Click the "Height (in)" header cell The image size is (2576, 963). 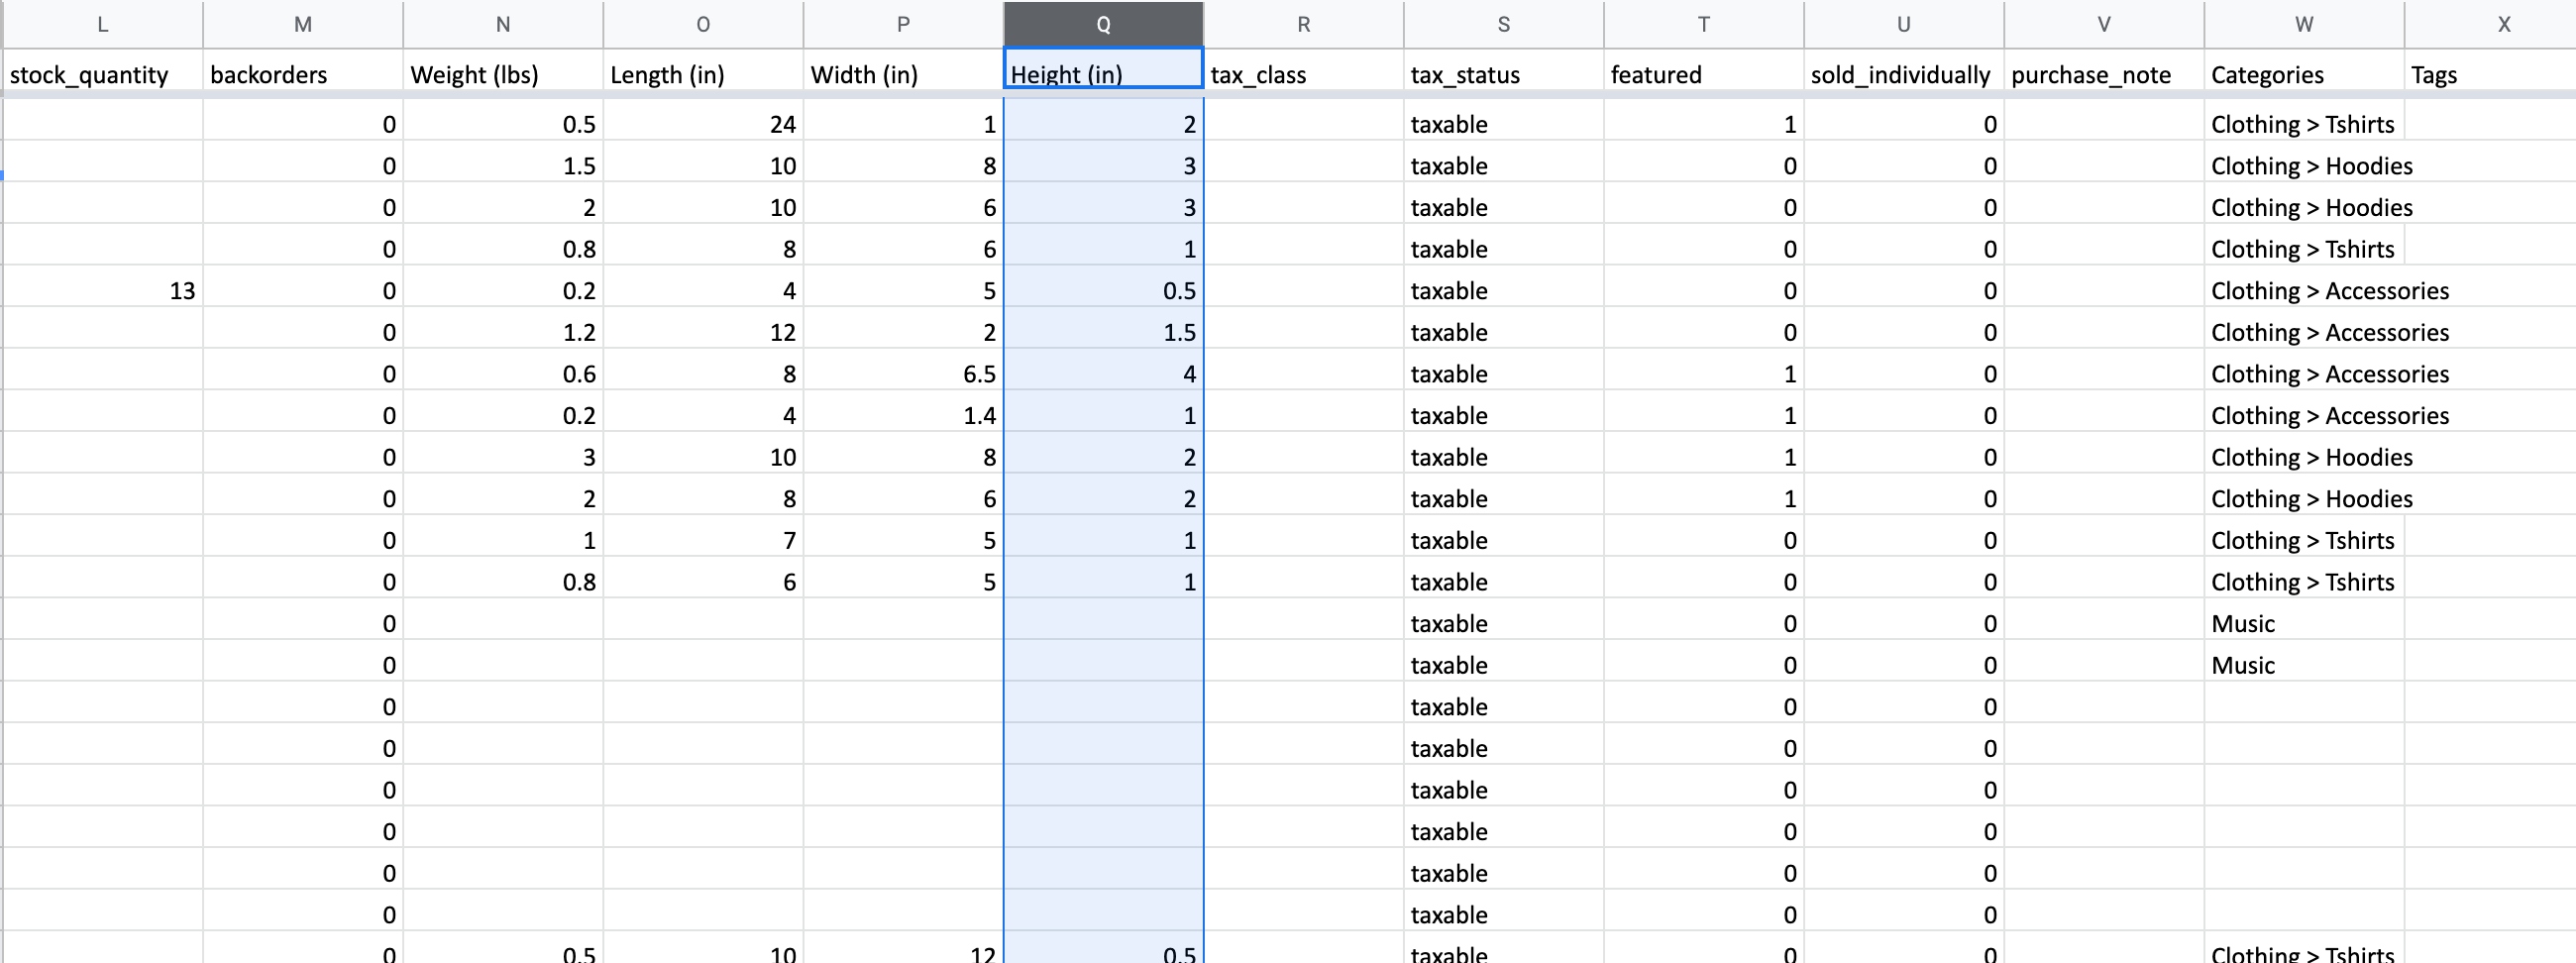click(x=1103, y=75)
